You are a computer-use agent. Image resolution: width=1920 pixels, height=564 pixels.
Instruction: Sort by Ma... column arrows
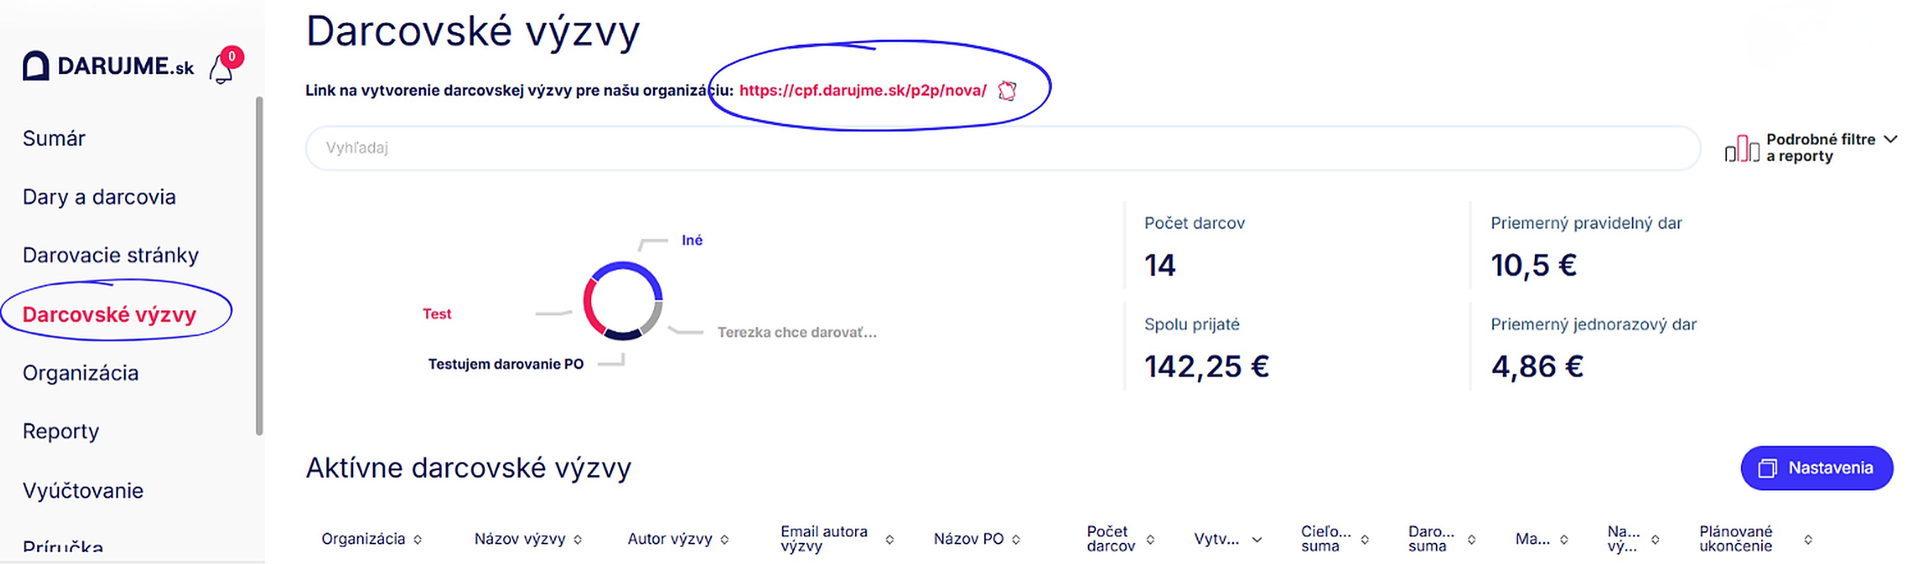click(1564, 539)
